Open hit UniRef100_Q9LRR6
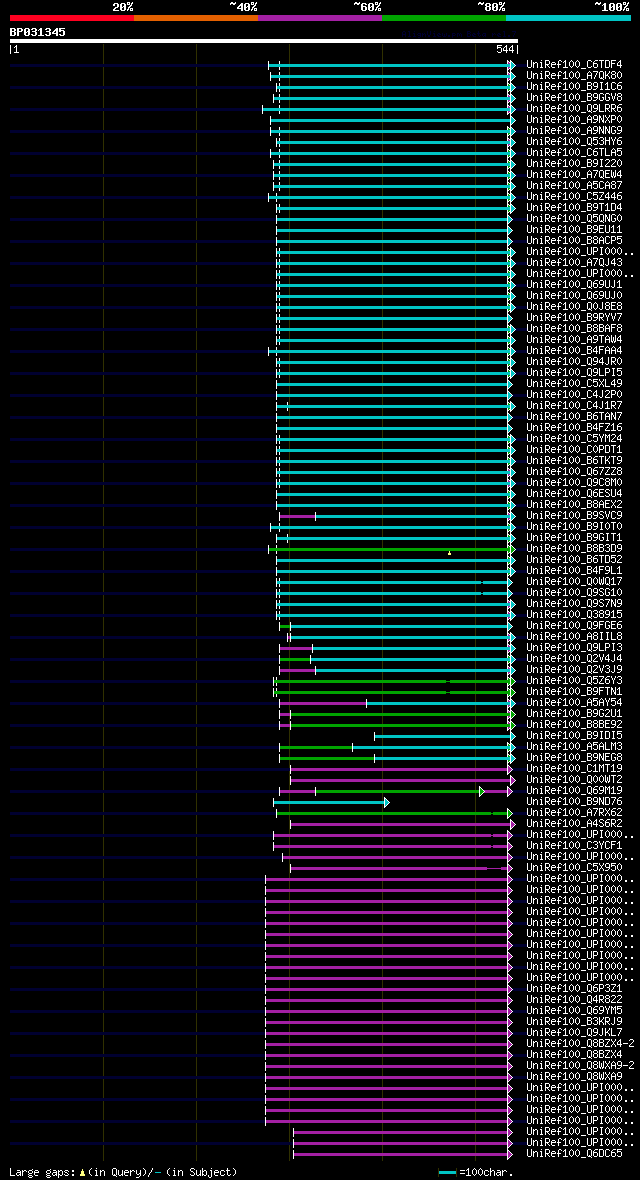The width and height of the screenshot is (640, 1180). point(574,109)
